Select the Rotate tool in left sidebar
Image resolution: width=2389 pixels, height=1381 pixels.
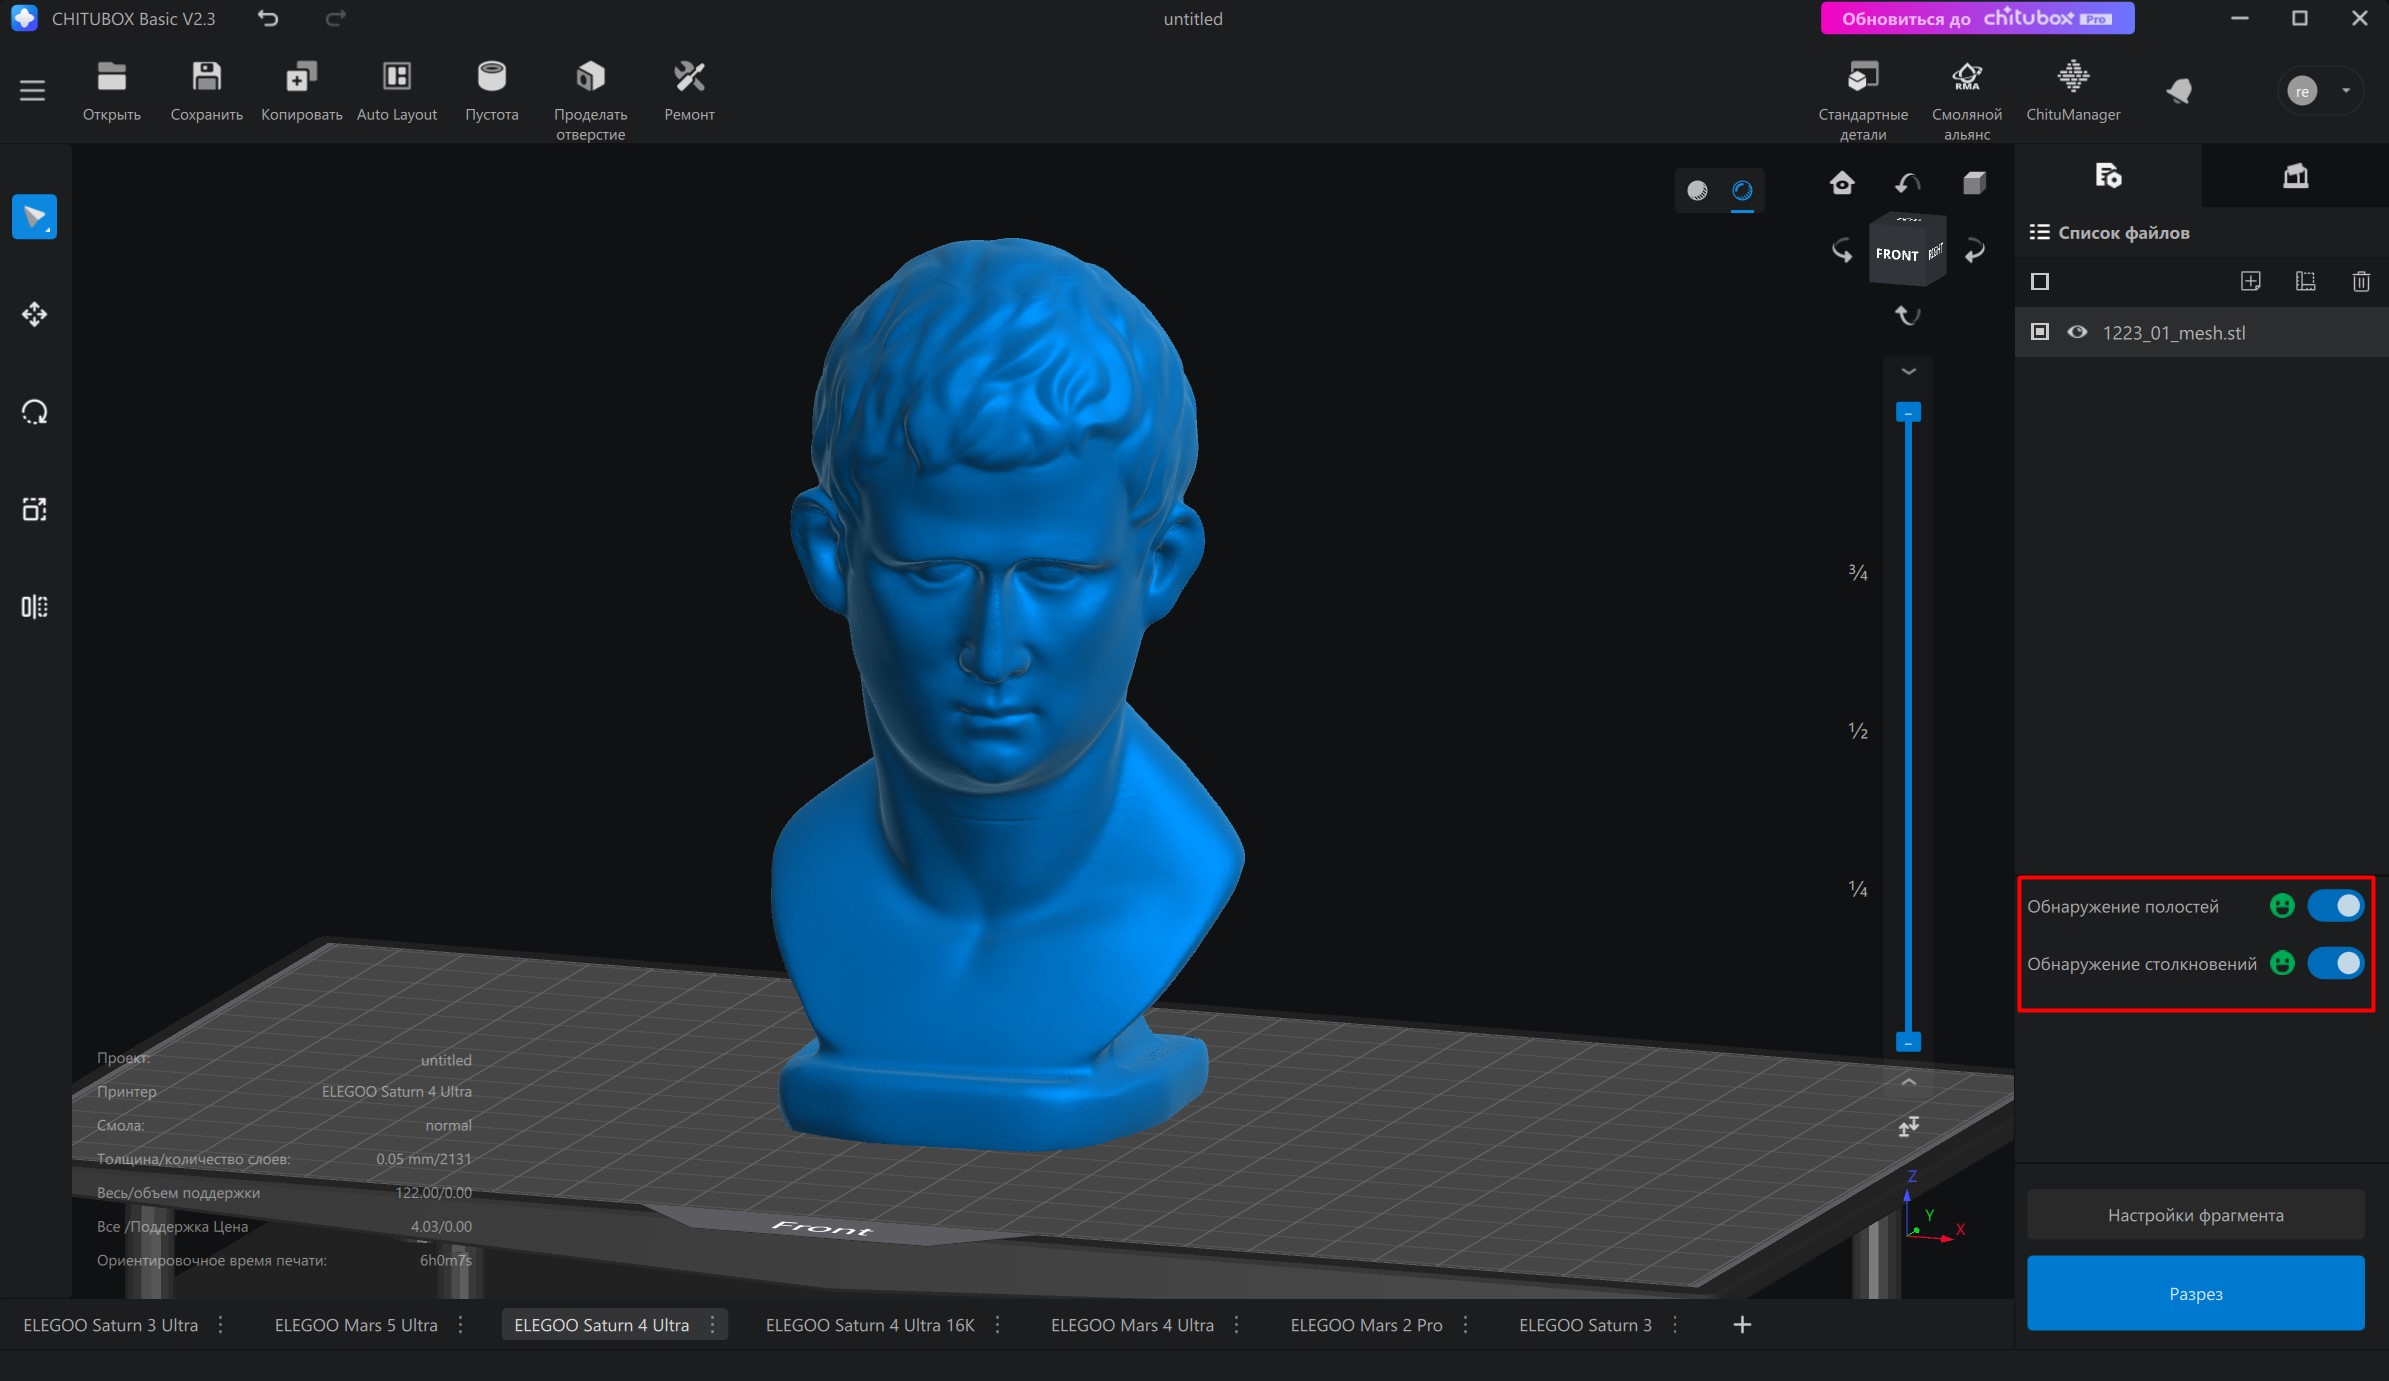(34, 412)
